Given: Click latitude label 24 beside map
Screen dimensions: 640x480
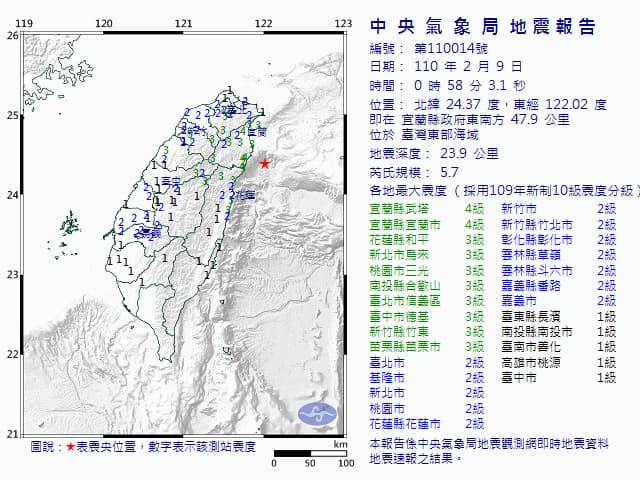Looking at the screenshot, I should 12,195.
